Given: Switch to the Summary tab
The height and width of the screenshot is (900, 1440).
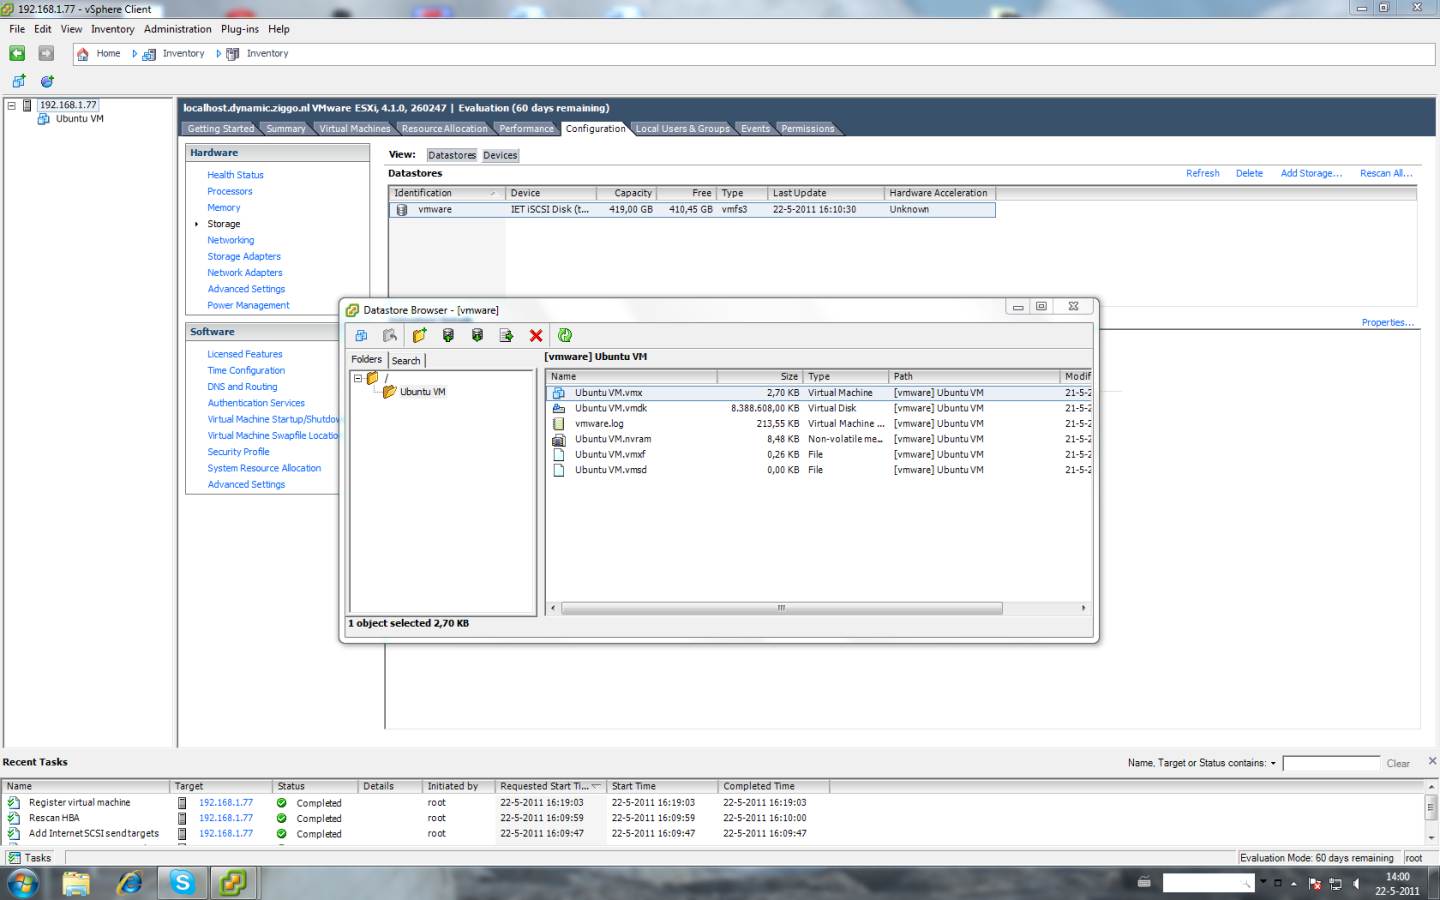Looking at the screenshot, I should (x=286, y=128).
